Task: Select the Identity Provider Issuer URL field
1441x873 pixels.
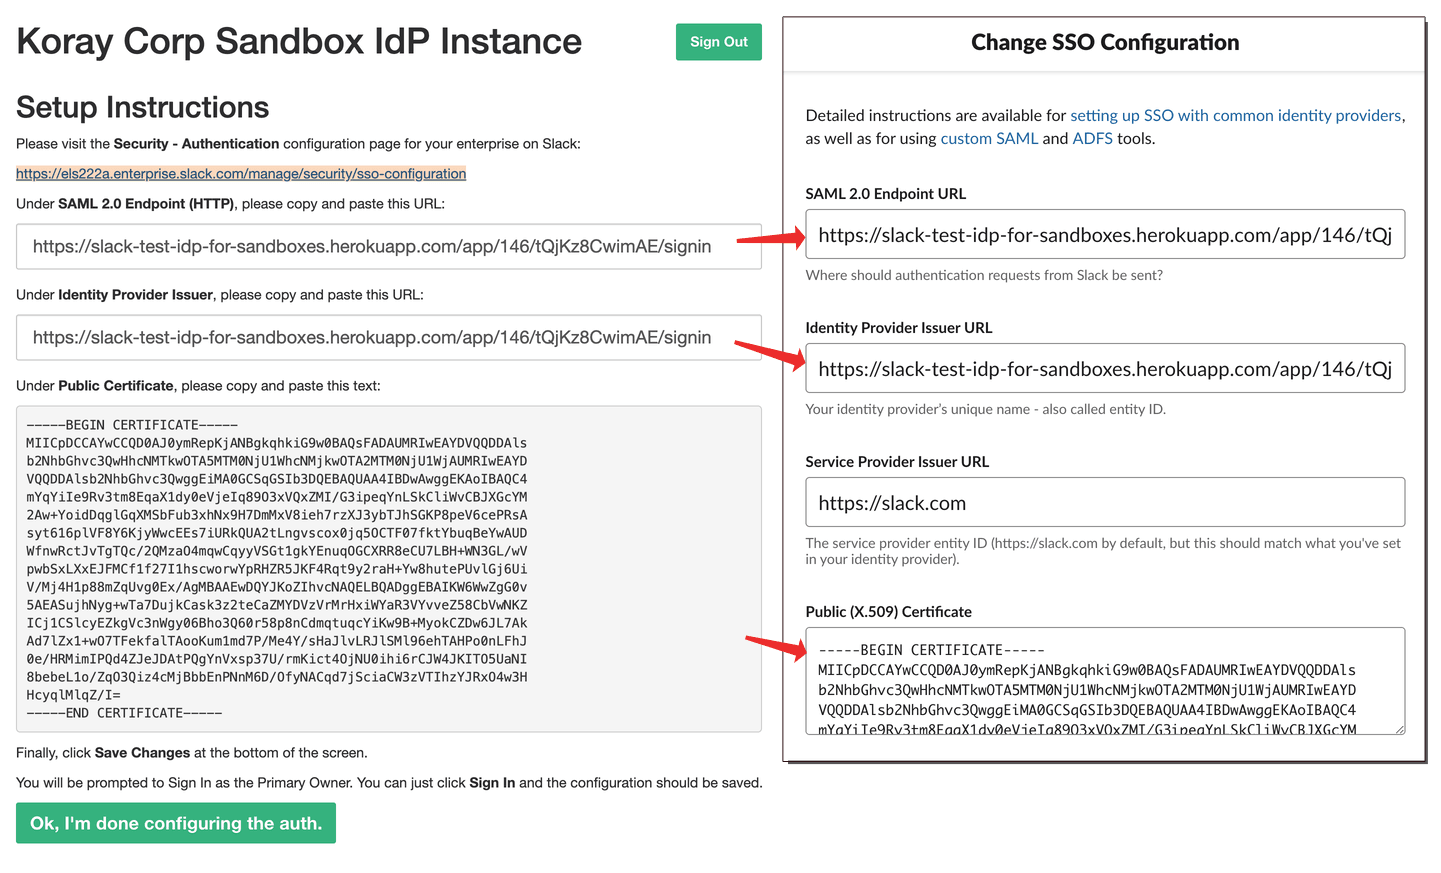Action: [1104, 368]
